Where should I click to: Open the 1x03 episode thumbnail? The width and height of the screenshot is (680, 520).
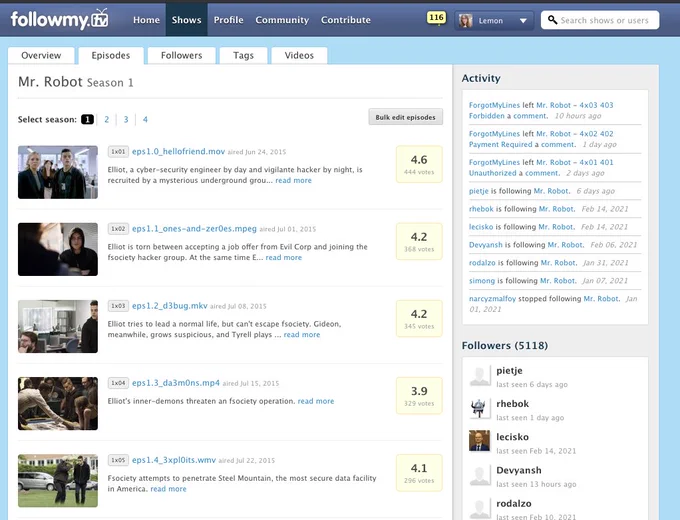[x=58, y=327]
